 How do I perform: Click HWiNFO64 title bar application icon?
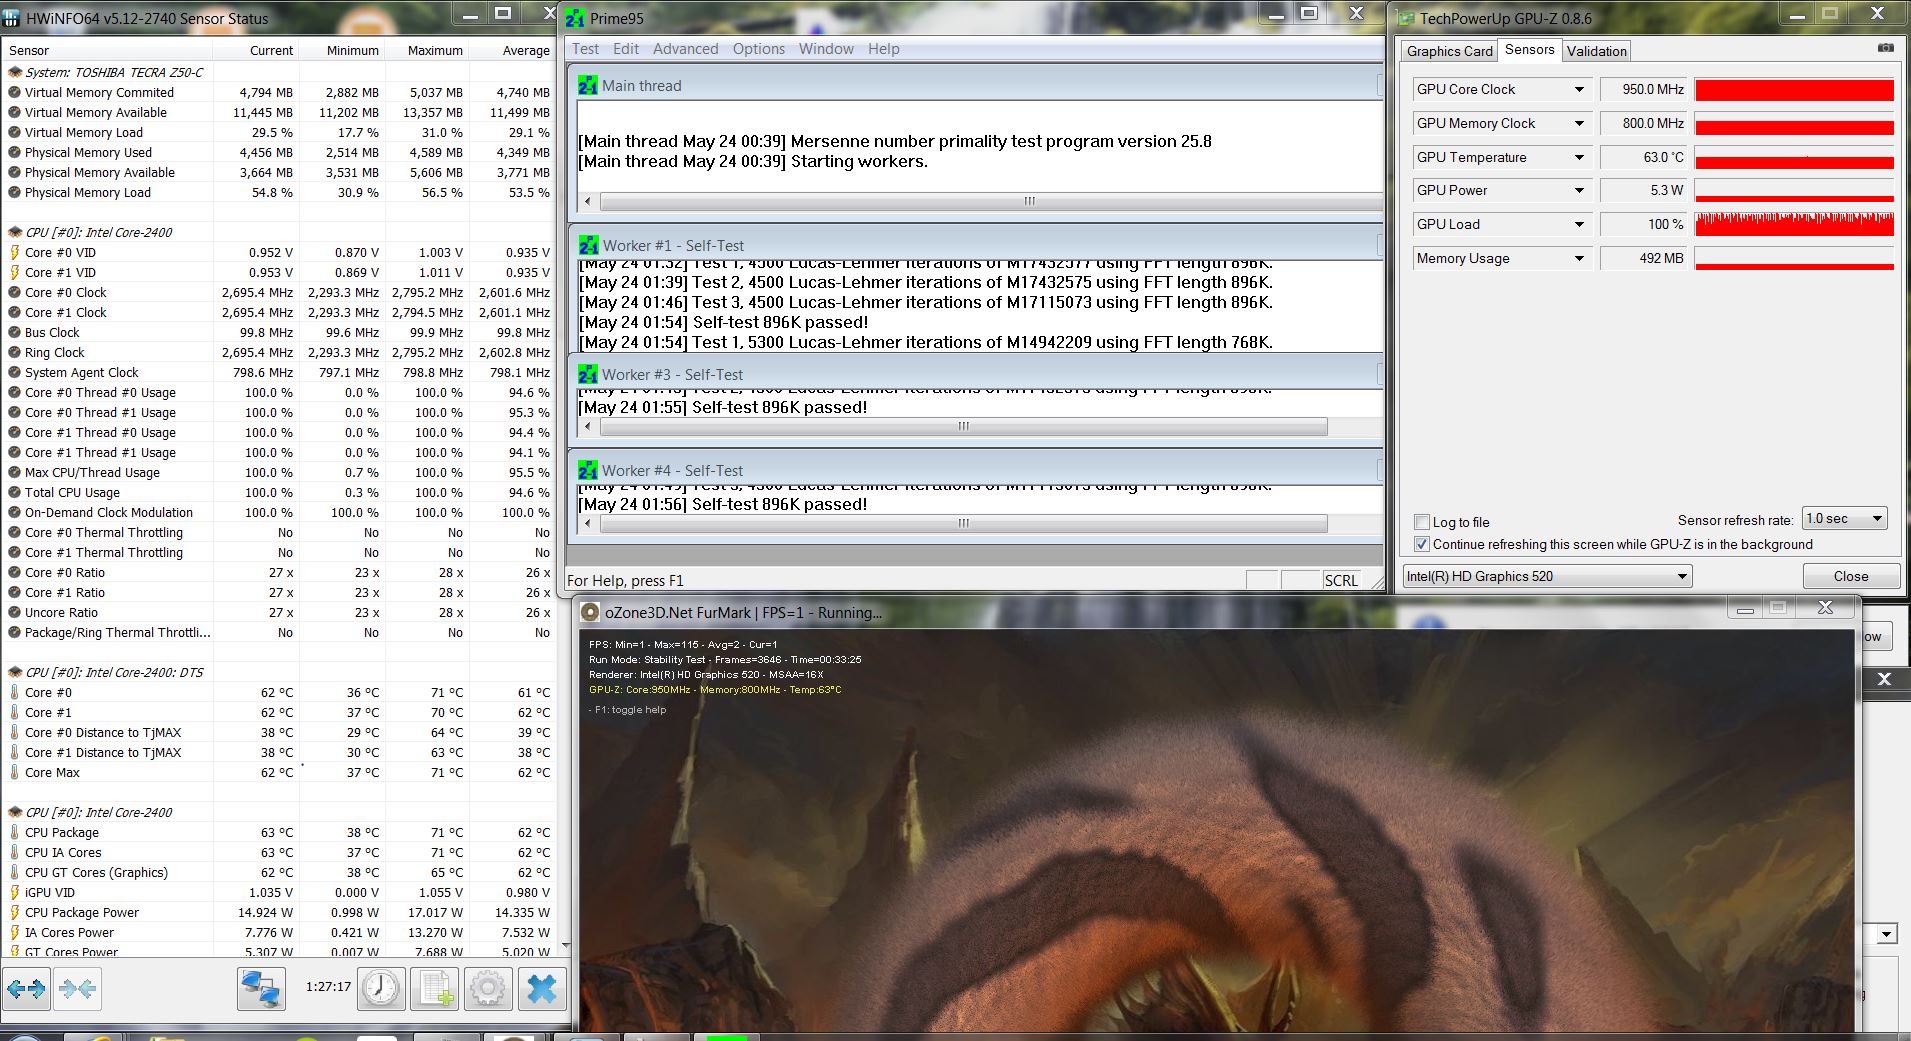(12, 18)
